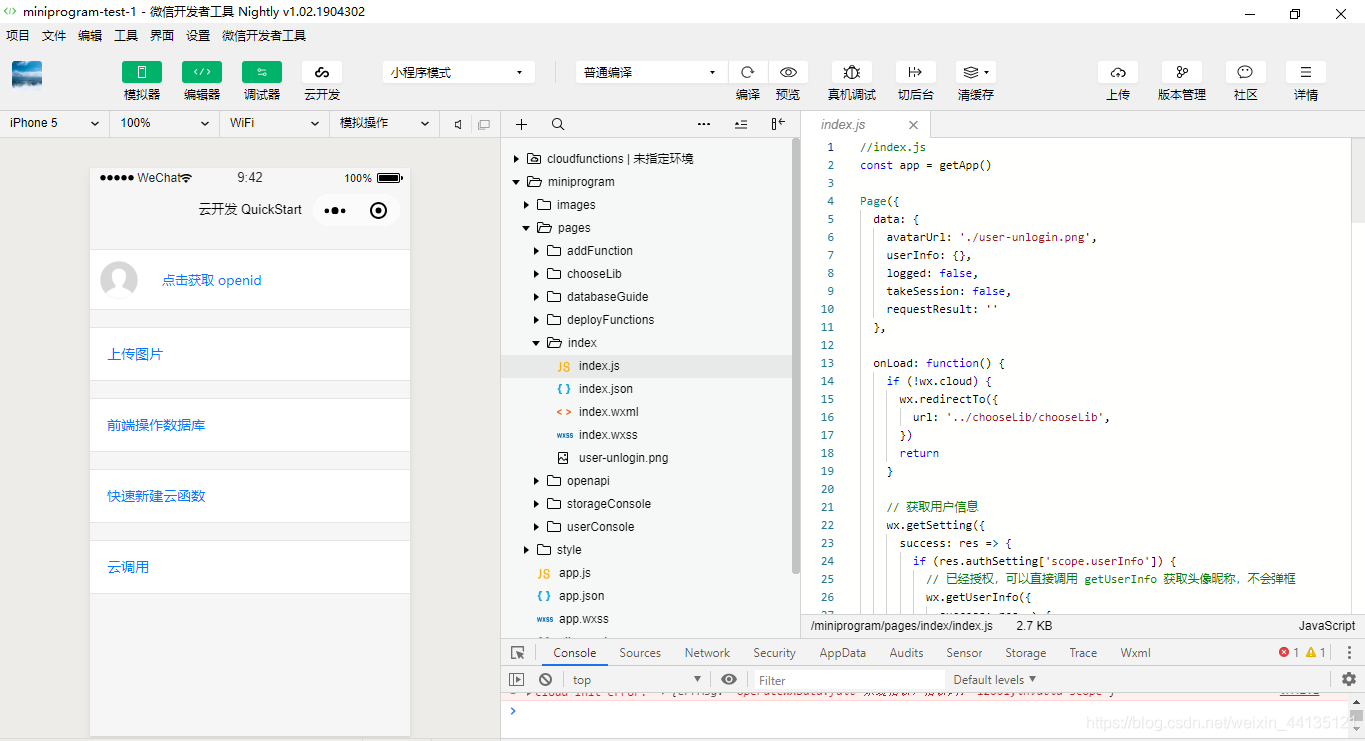Viewport: 1365px width, 741px height.
Task: Switch to the AppData devtools tab
Action: (842, 653)
